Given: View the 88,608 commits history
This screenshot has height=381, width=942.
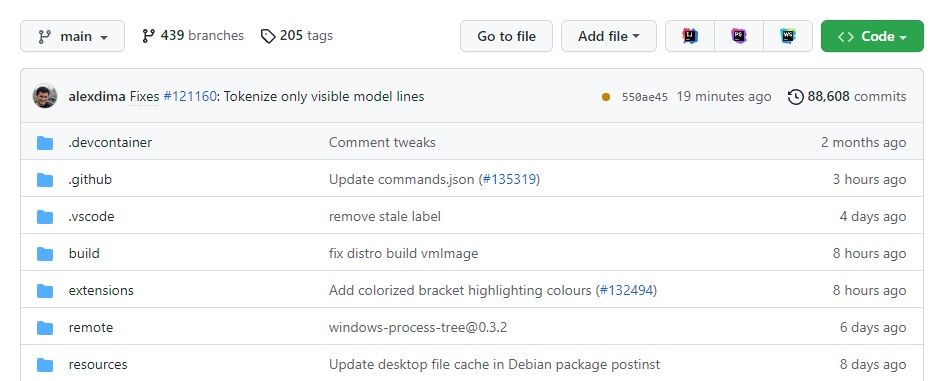Looking at the screenshot, I should click(x=847, y=96).
